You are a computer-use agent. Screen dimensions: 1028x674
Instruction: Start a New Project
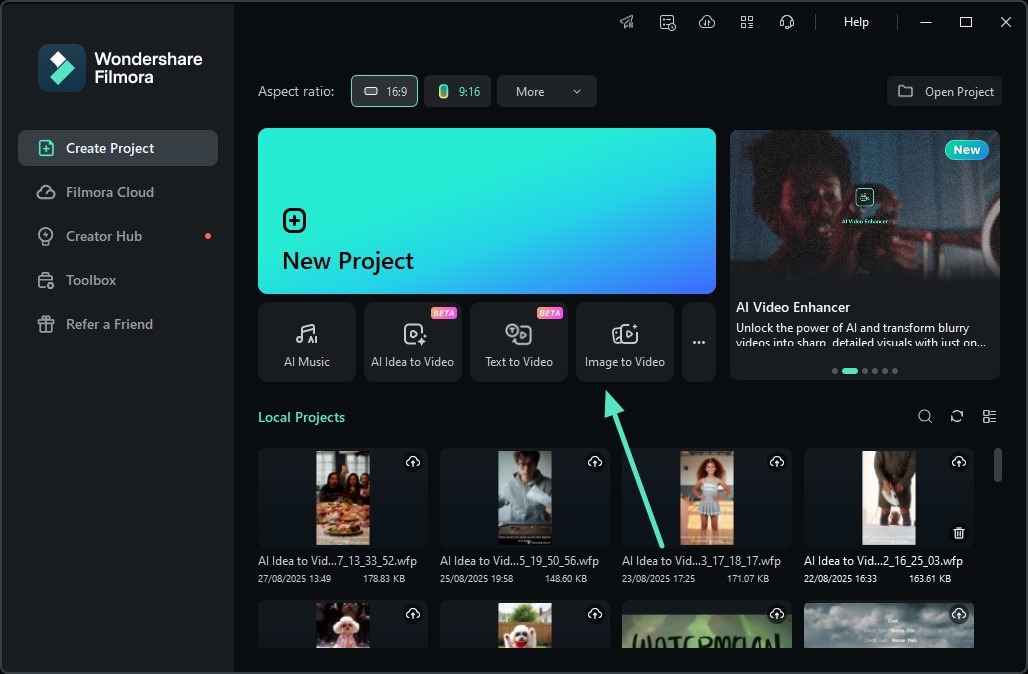pyautogui.click(x=486, y=211)
